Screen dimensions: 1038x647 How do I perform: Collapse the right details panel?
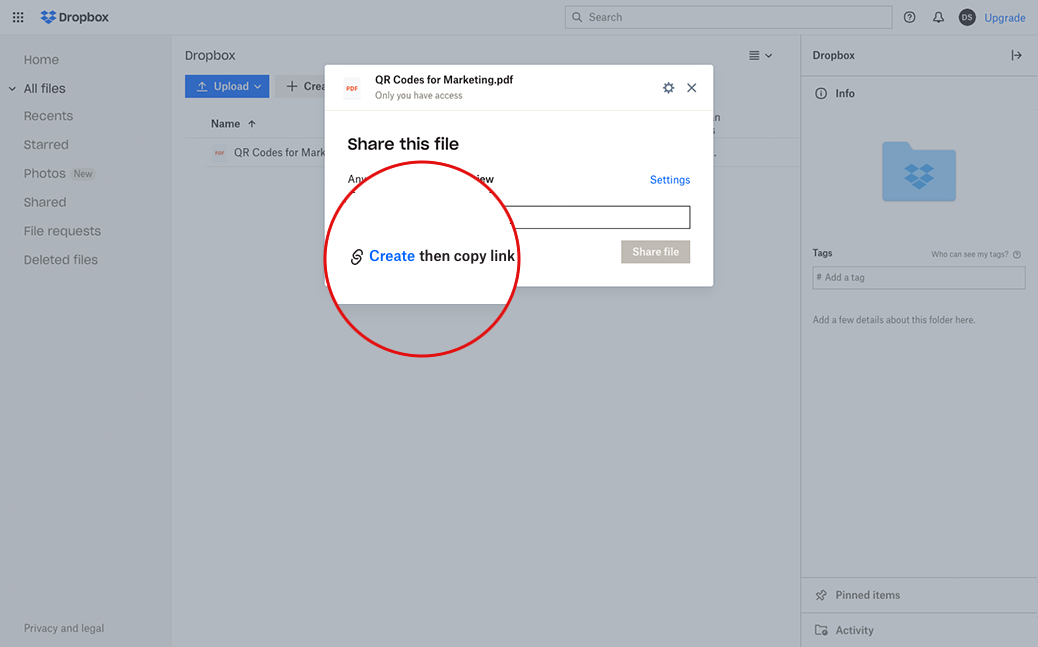pos(1016,55)
